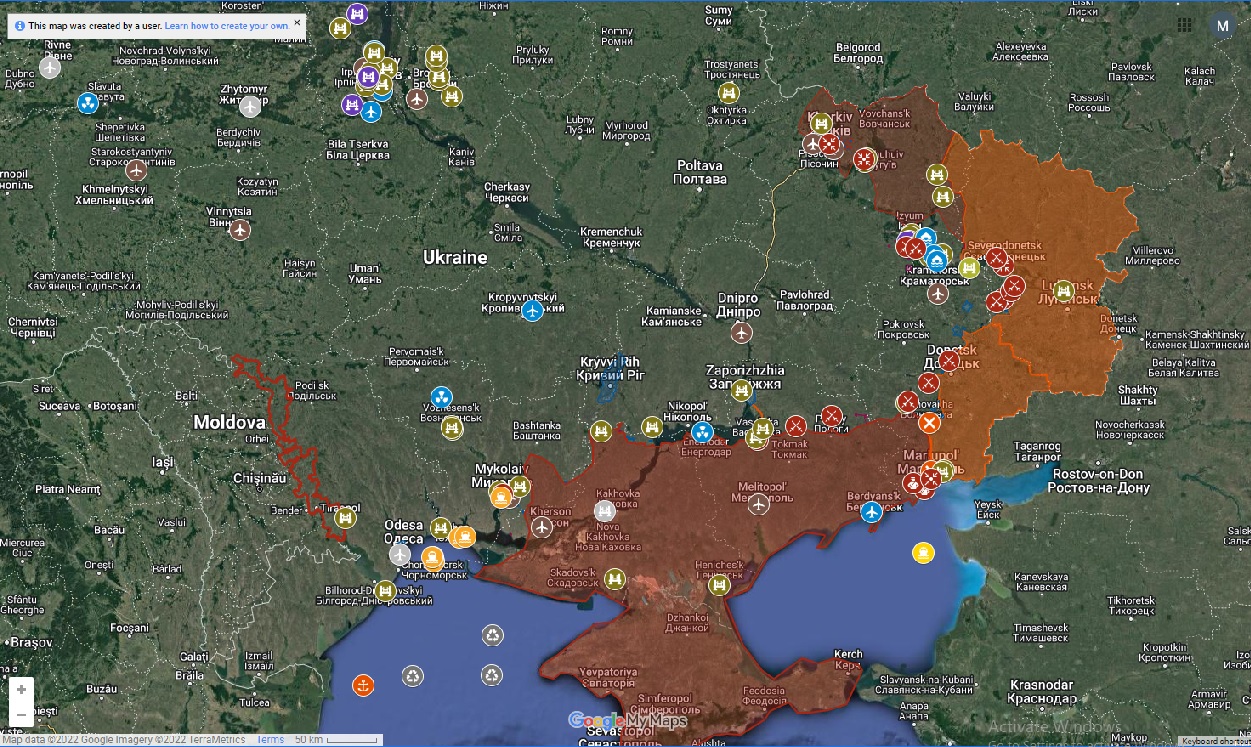Open the brown airplane marker near Vinnytsia

[x=240, y=230]
